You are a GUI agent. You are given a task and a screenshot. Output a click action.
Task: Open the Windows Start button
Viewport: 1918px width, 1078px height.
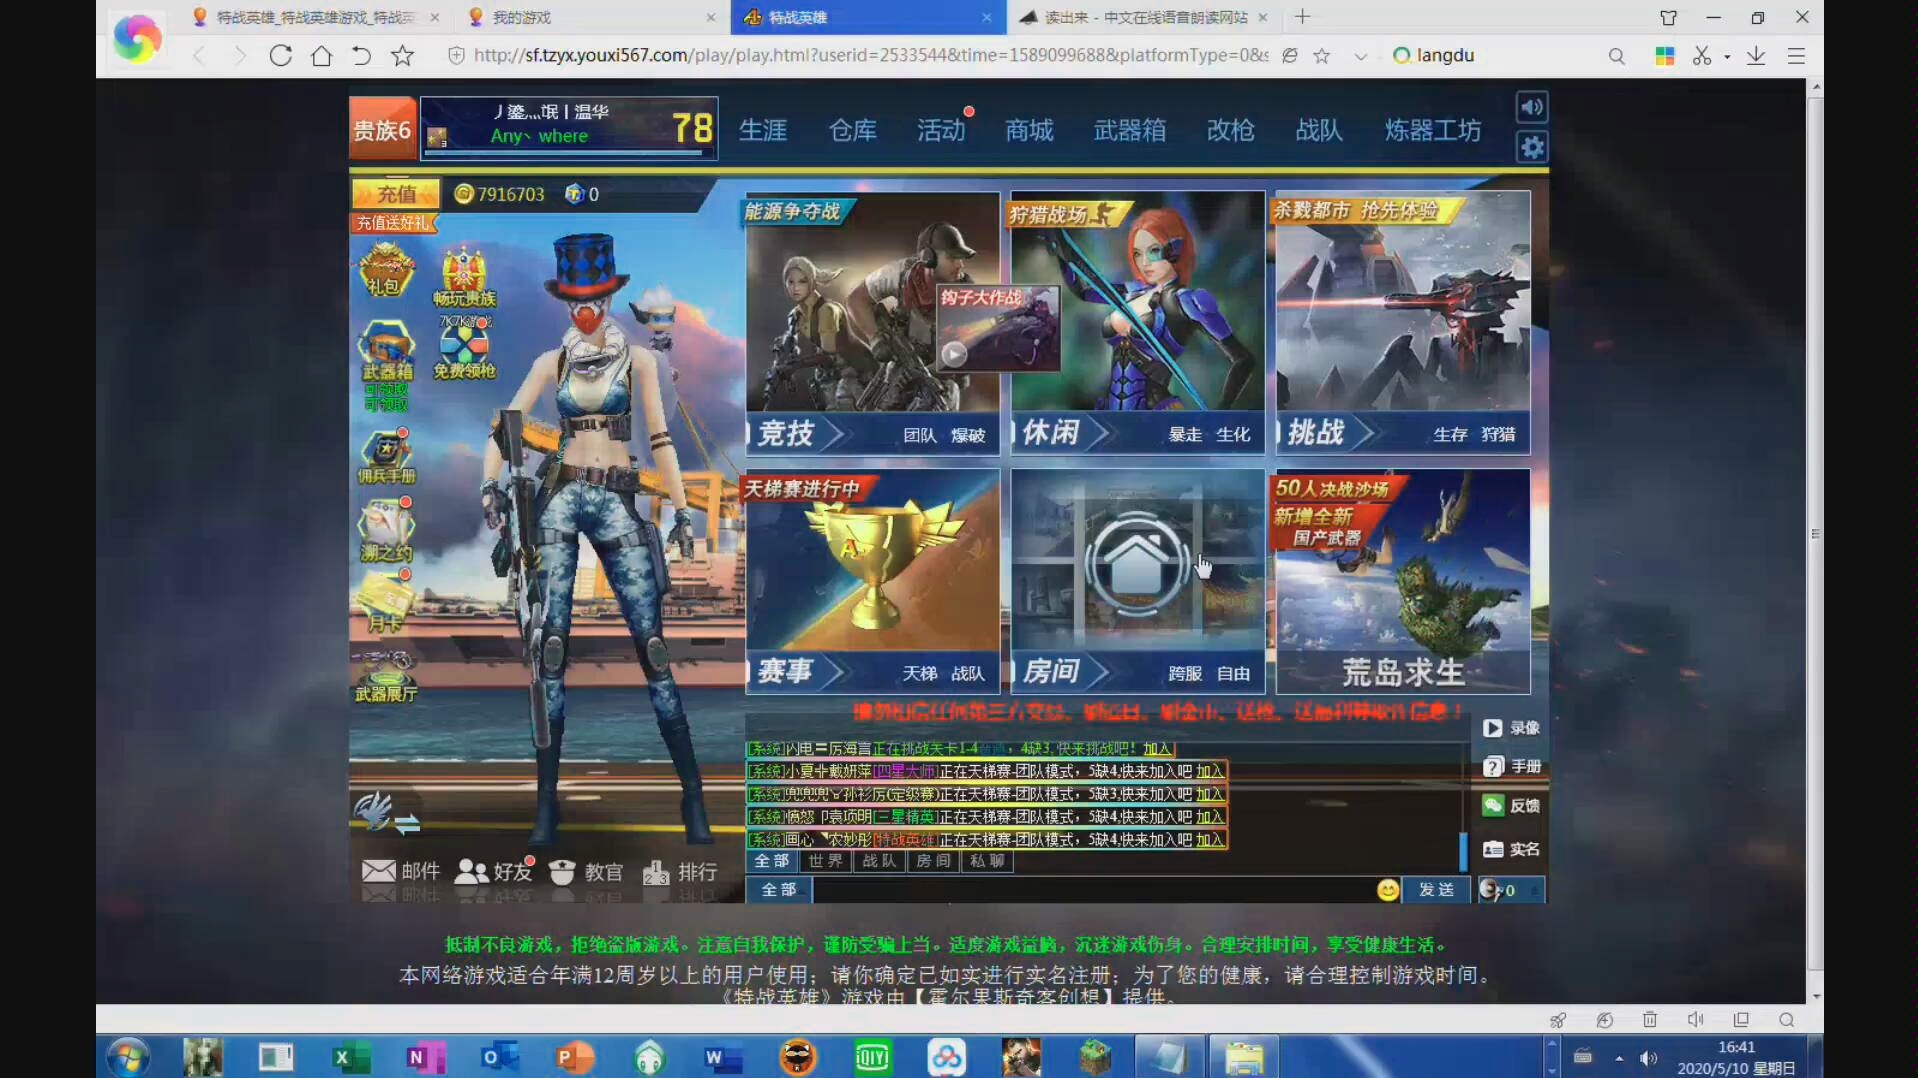[x=128, y=1057]
